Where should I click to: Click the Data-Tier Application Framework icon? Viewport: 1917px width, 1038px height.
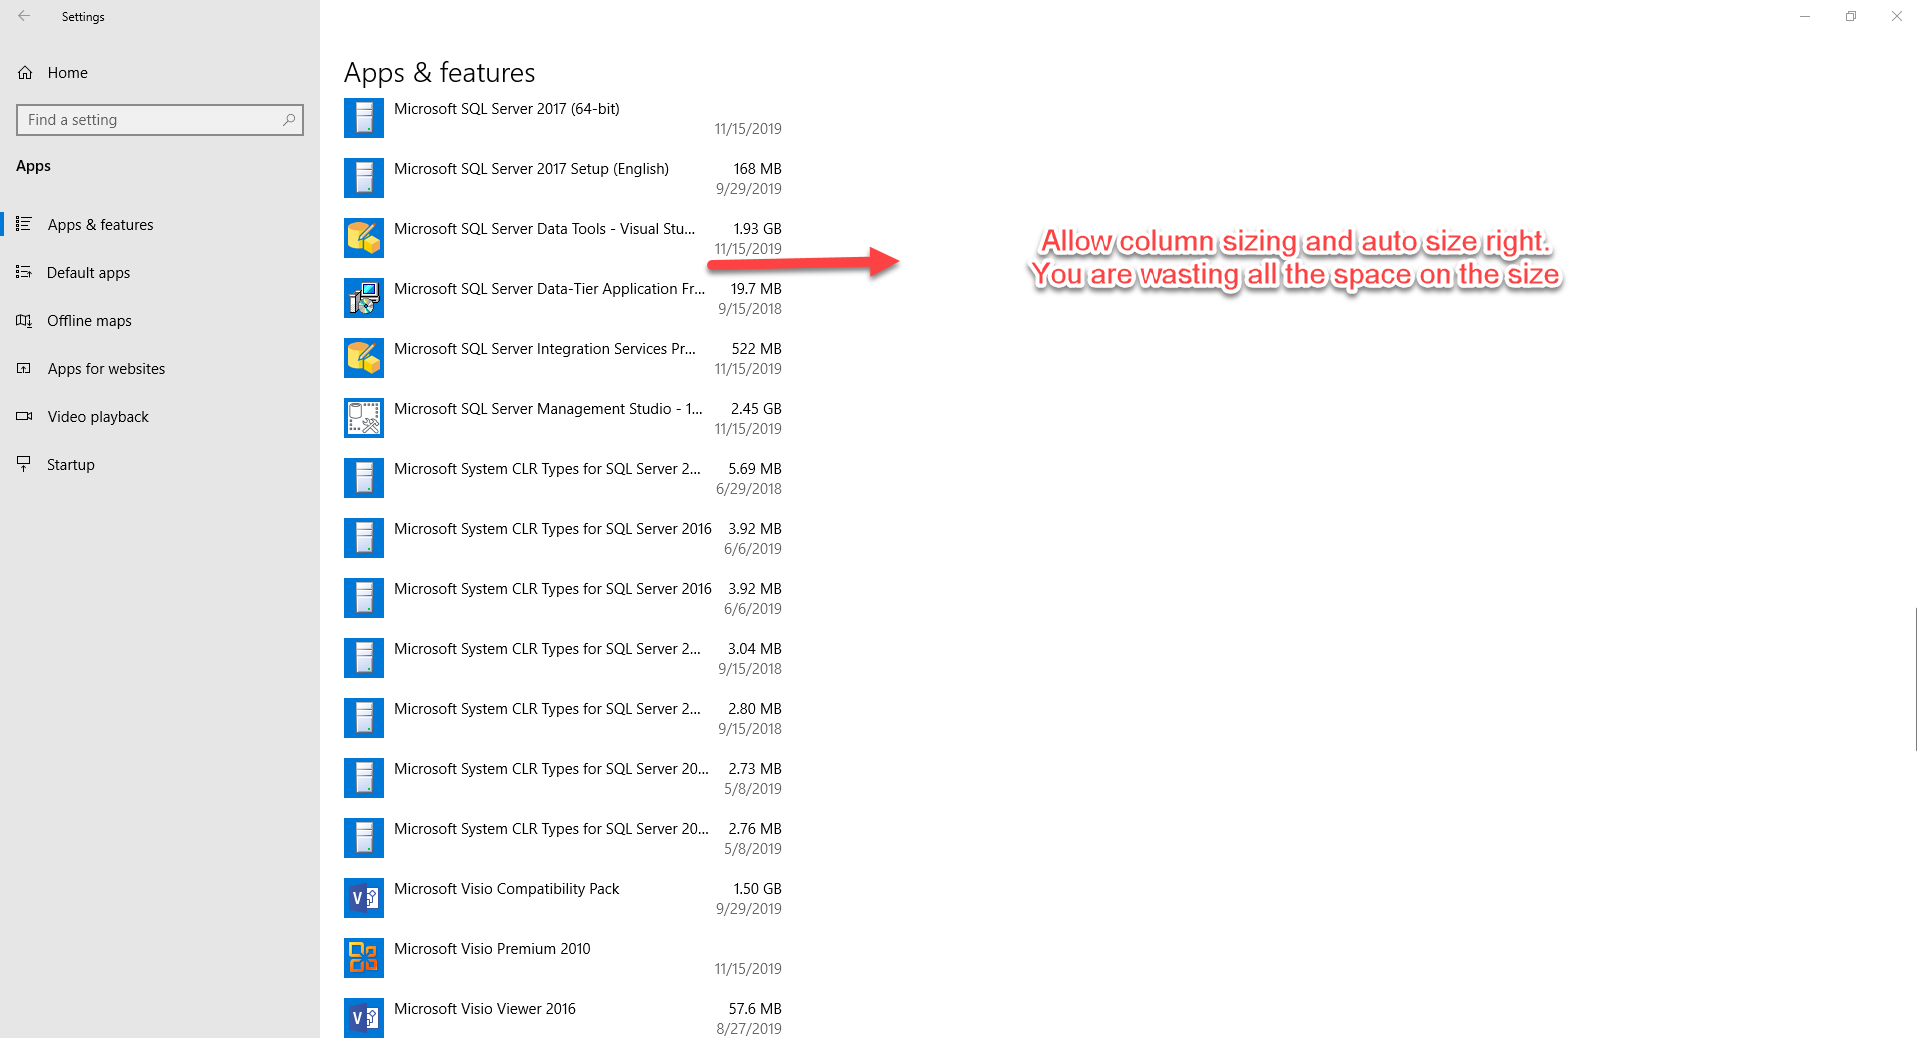tap(364, 298)
